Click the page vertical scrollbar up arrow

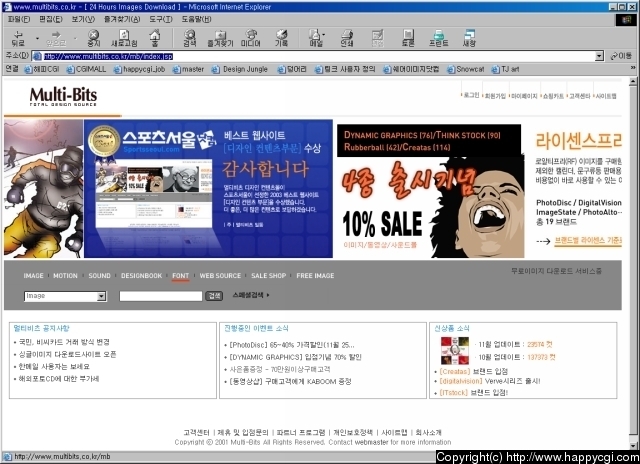point(633,82)
